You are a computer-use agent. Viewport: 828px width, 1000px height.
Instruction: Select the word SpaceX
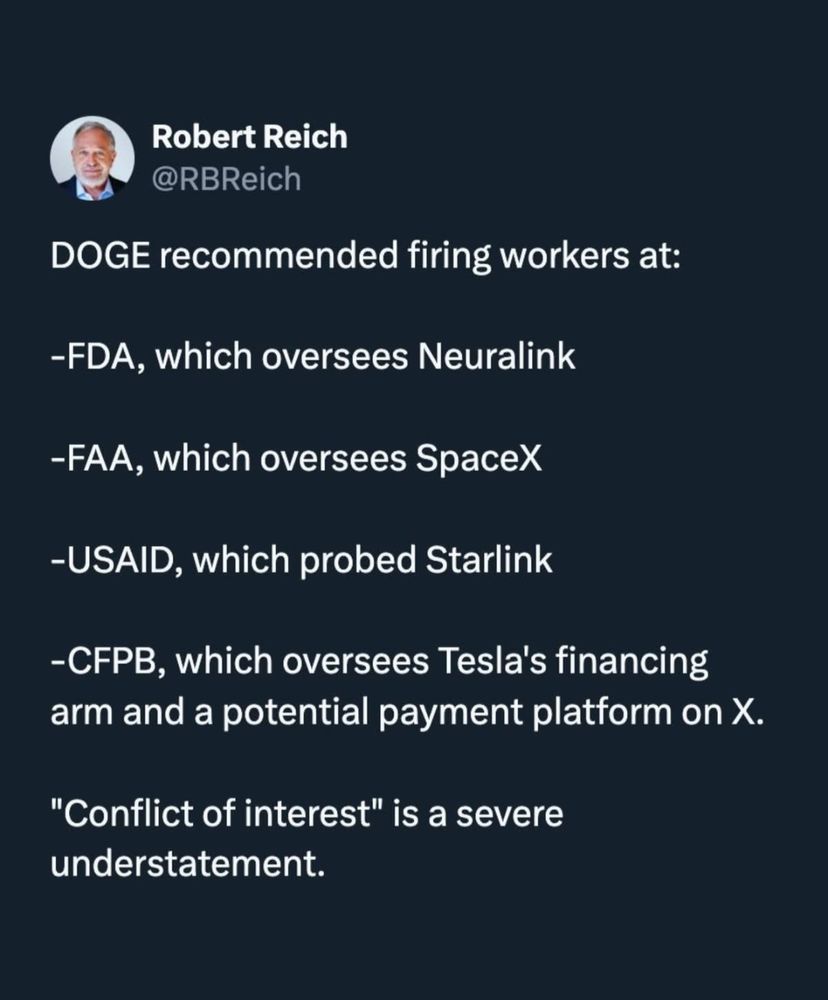479,458
